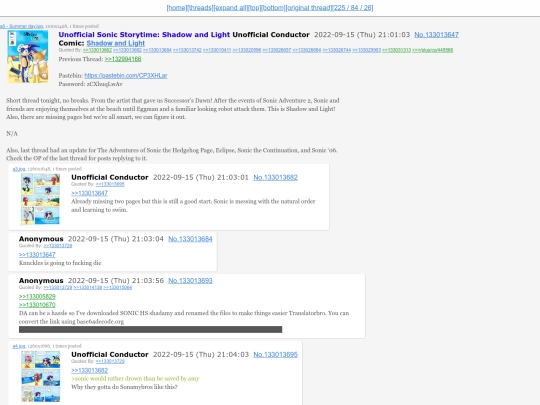This screenshot has width=540, height=405.
Task: Follow reply link >>133013647 in post No.133013684
Action: (x=37, y=255)
